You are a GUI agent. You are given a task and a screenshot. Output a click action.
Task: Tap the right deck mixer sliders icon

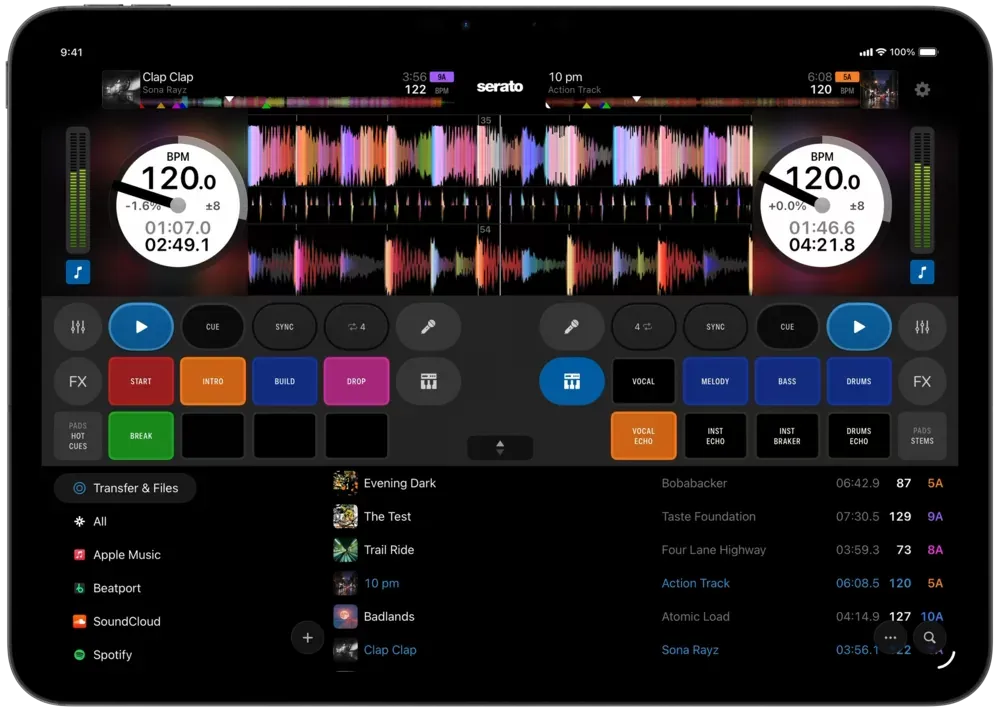click(922, 327)
